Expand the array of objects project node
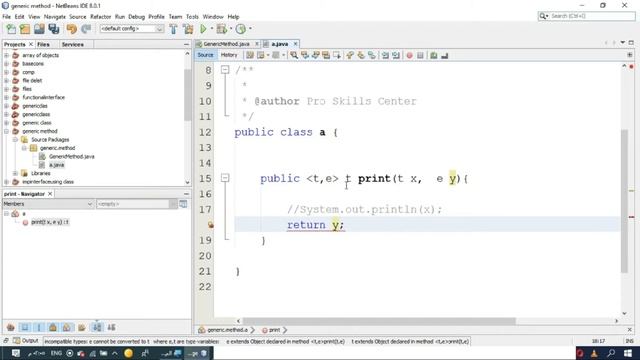The image size is (640, 360). click(6, 55)
